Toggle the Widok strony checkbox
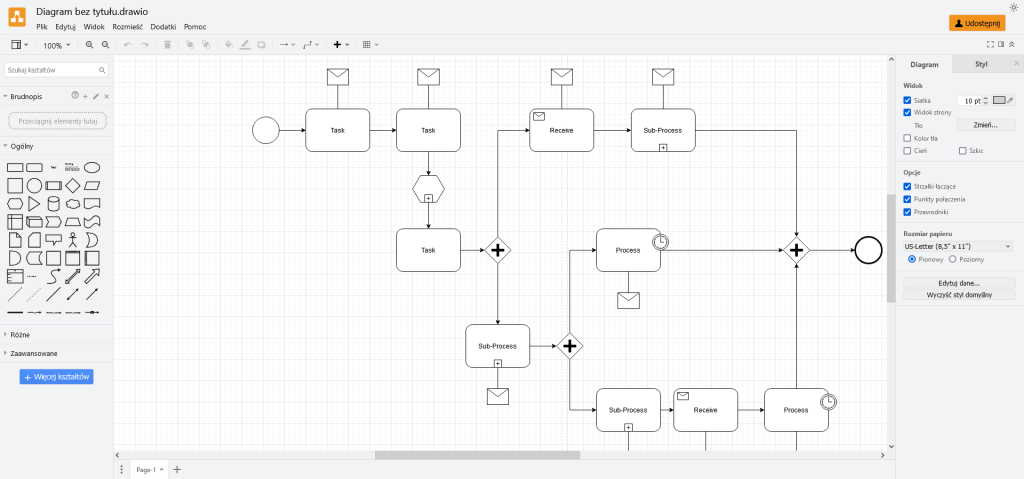 point(907,112)
